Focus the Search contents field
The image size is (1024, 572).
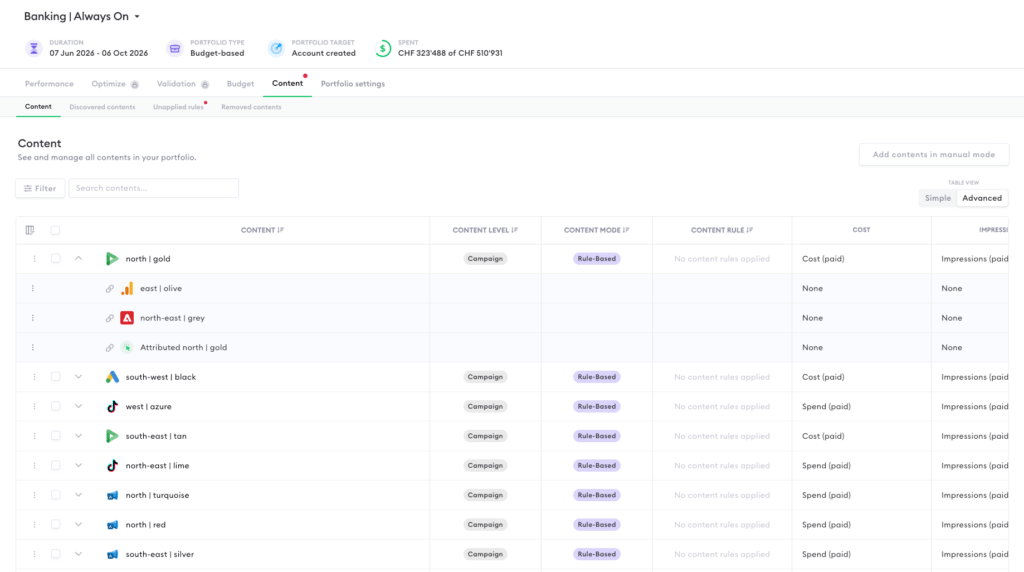153,188
